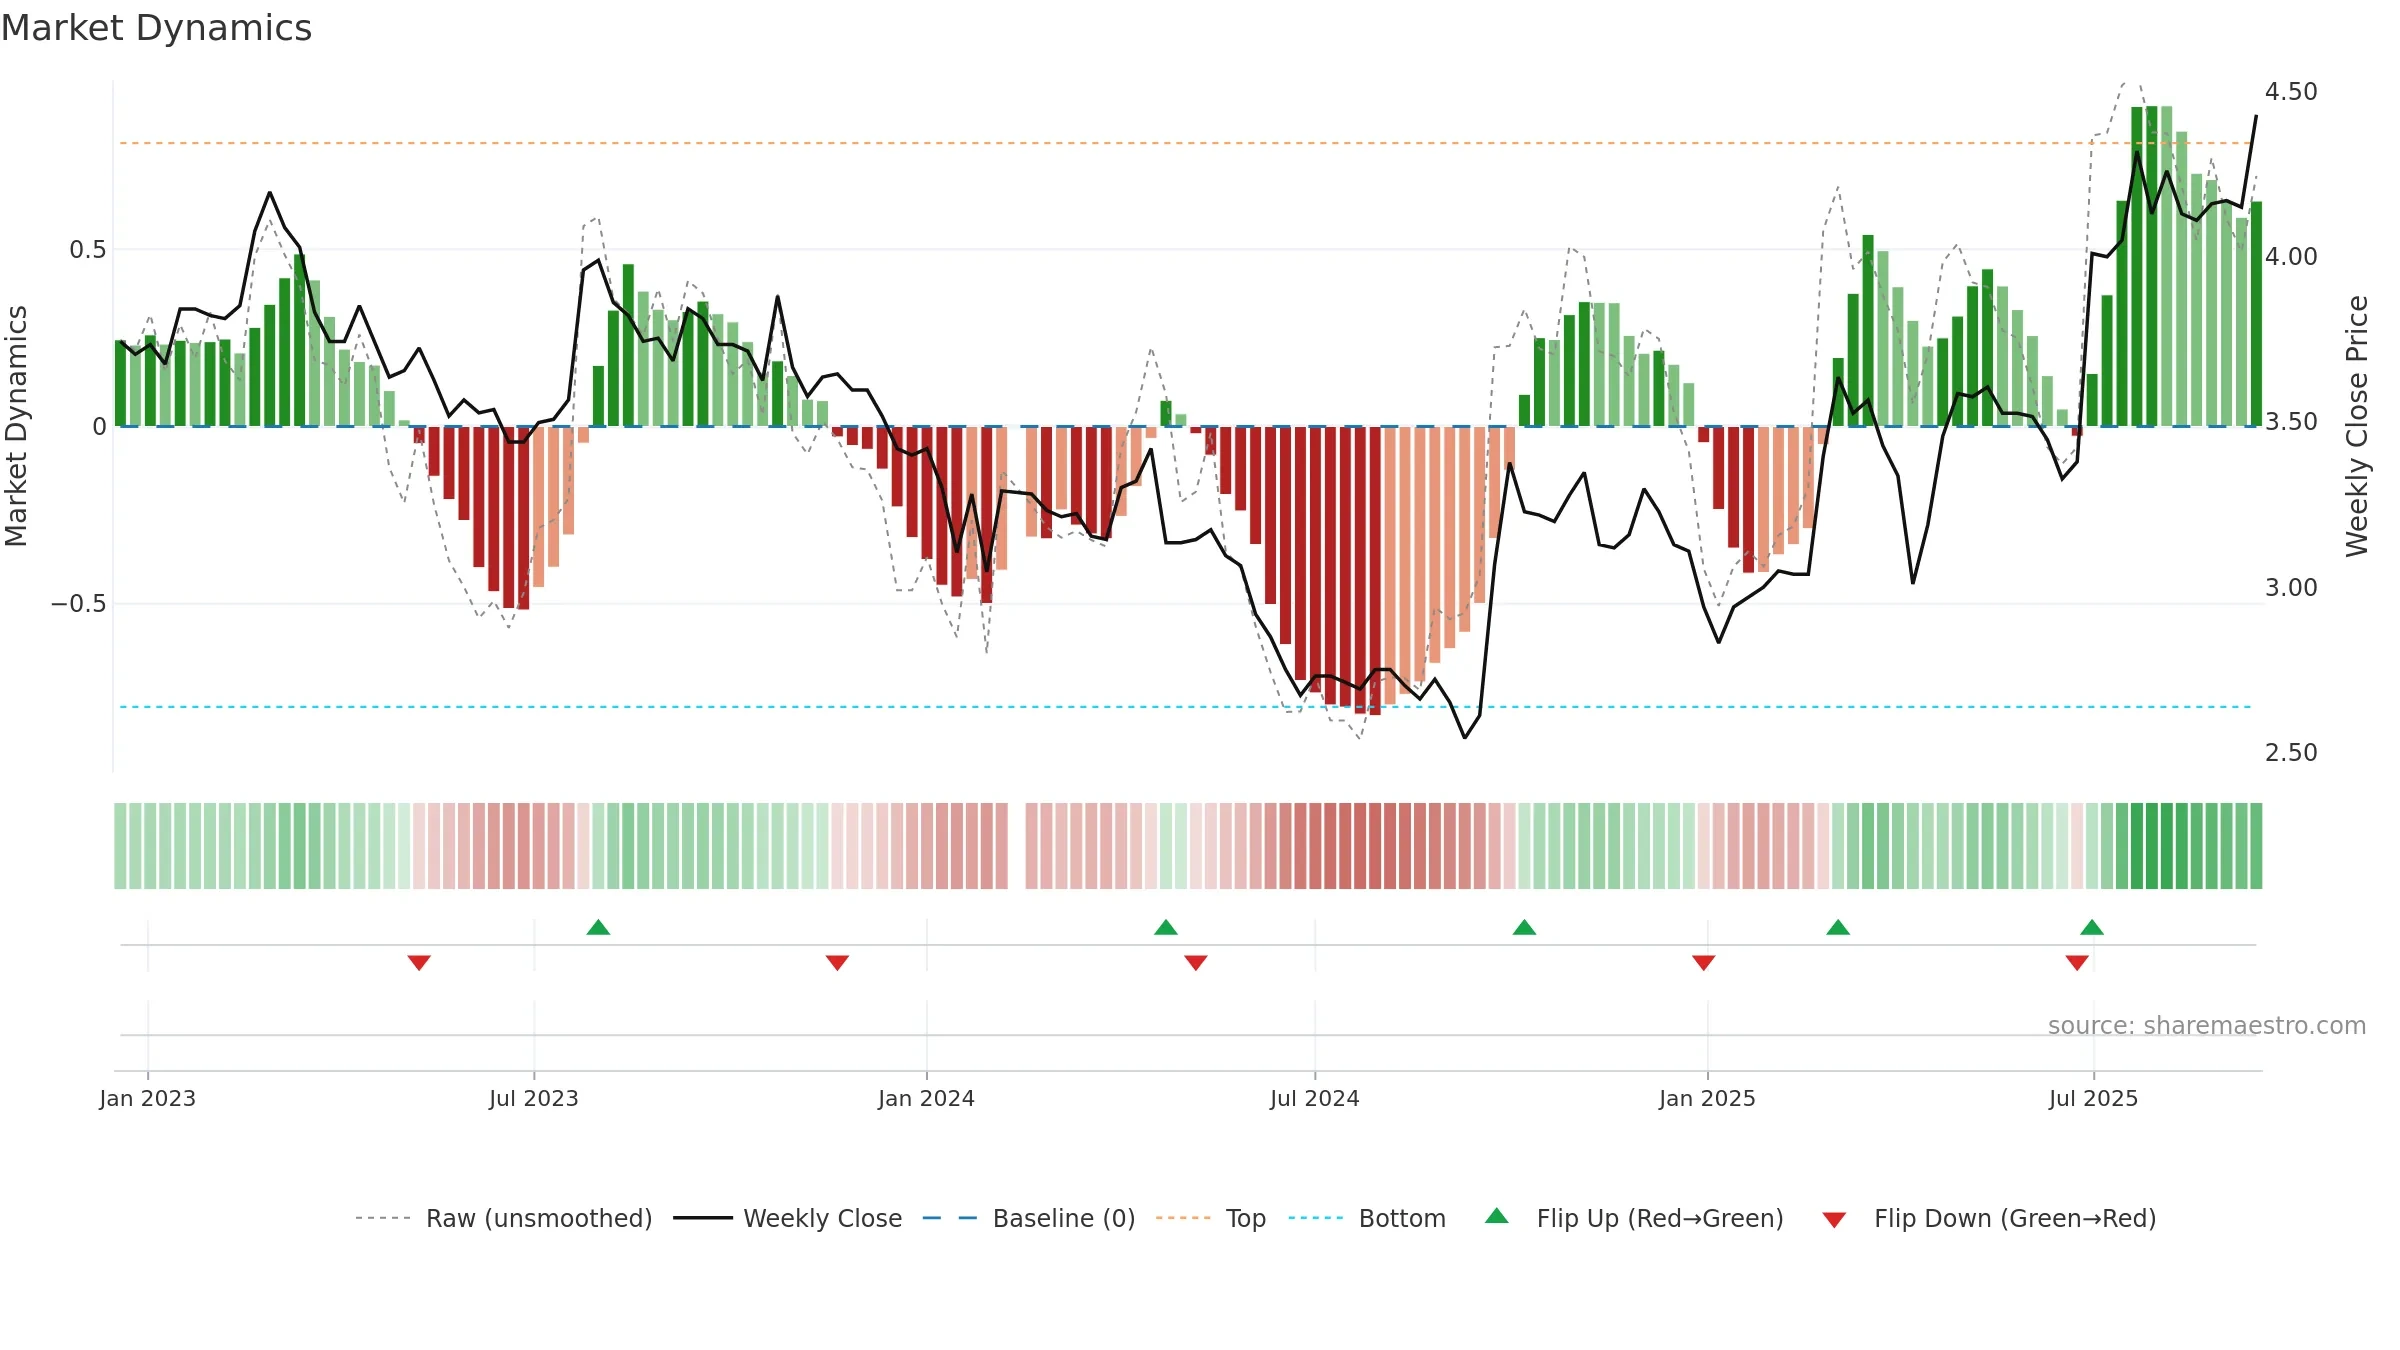2400x1350 pixels.
Task: Click the Jul 2025 axis label
Action: coord(2093,1098)
